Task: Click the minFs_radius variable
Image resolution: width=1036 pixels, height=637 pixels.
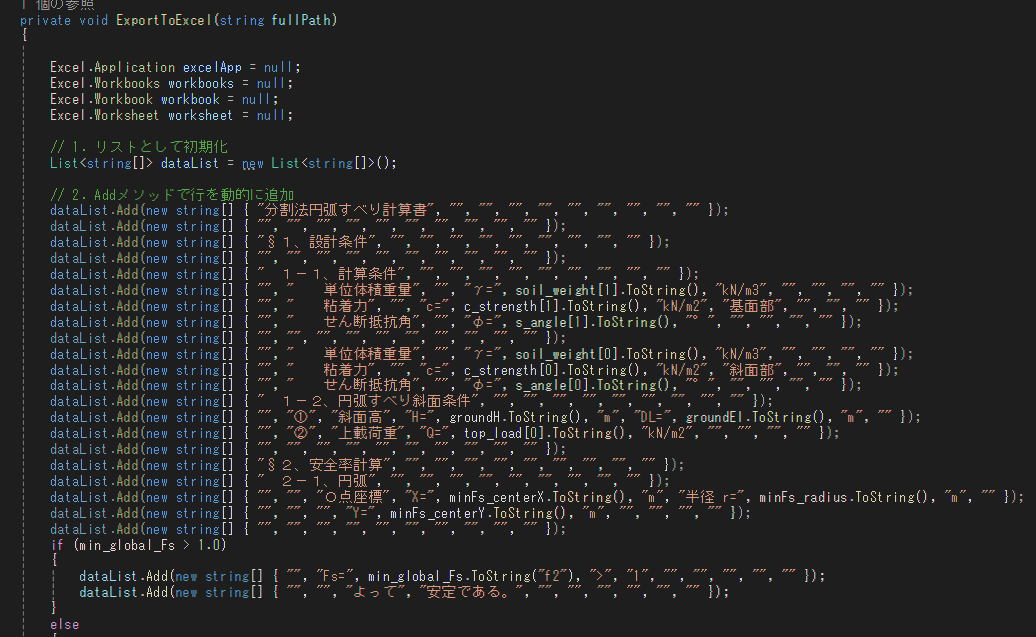Action: point(808,497)
